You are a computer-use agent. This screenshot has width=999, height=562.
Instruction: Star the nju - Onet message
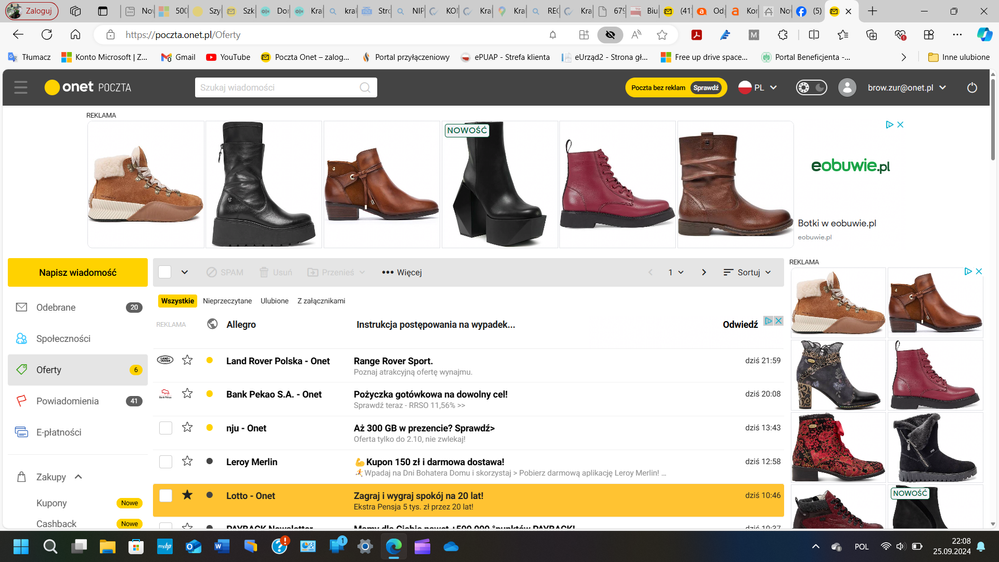[x=187, y=428]
